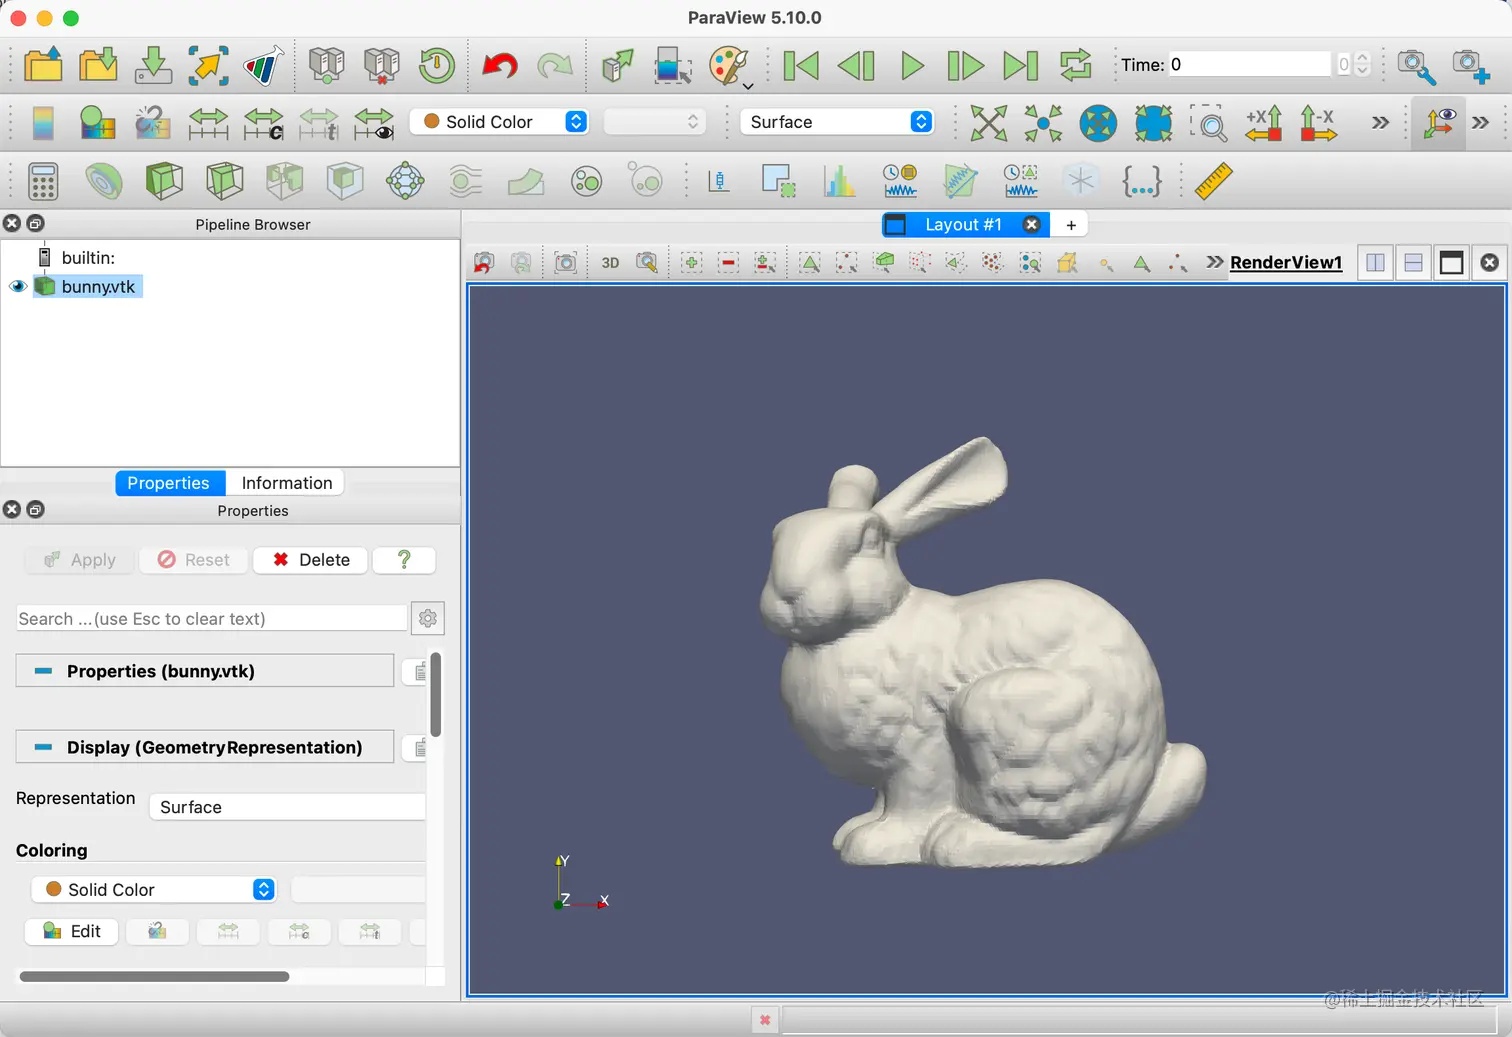Jump to the last animation frame
Screen dimensions: 1512x1037
point(1020,66)
